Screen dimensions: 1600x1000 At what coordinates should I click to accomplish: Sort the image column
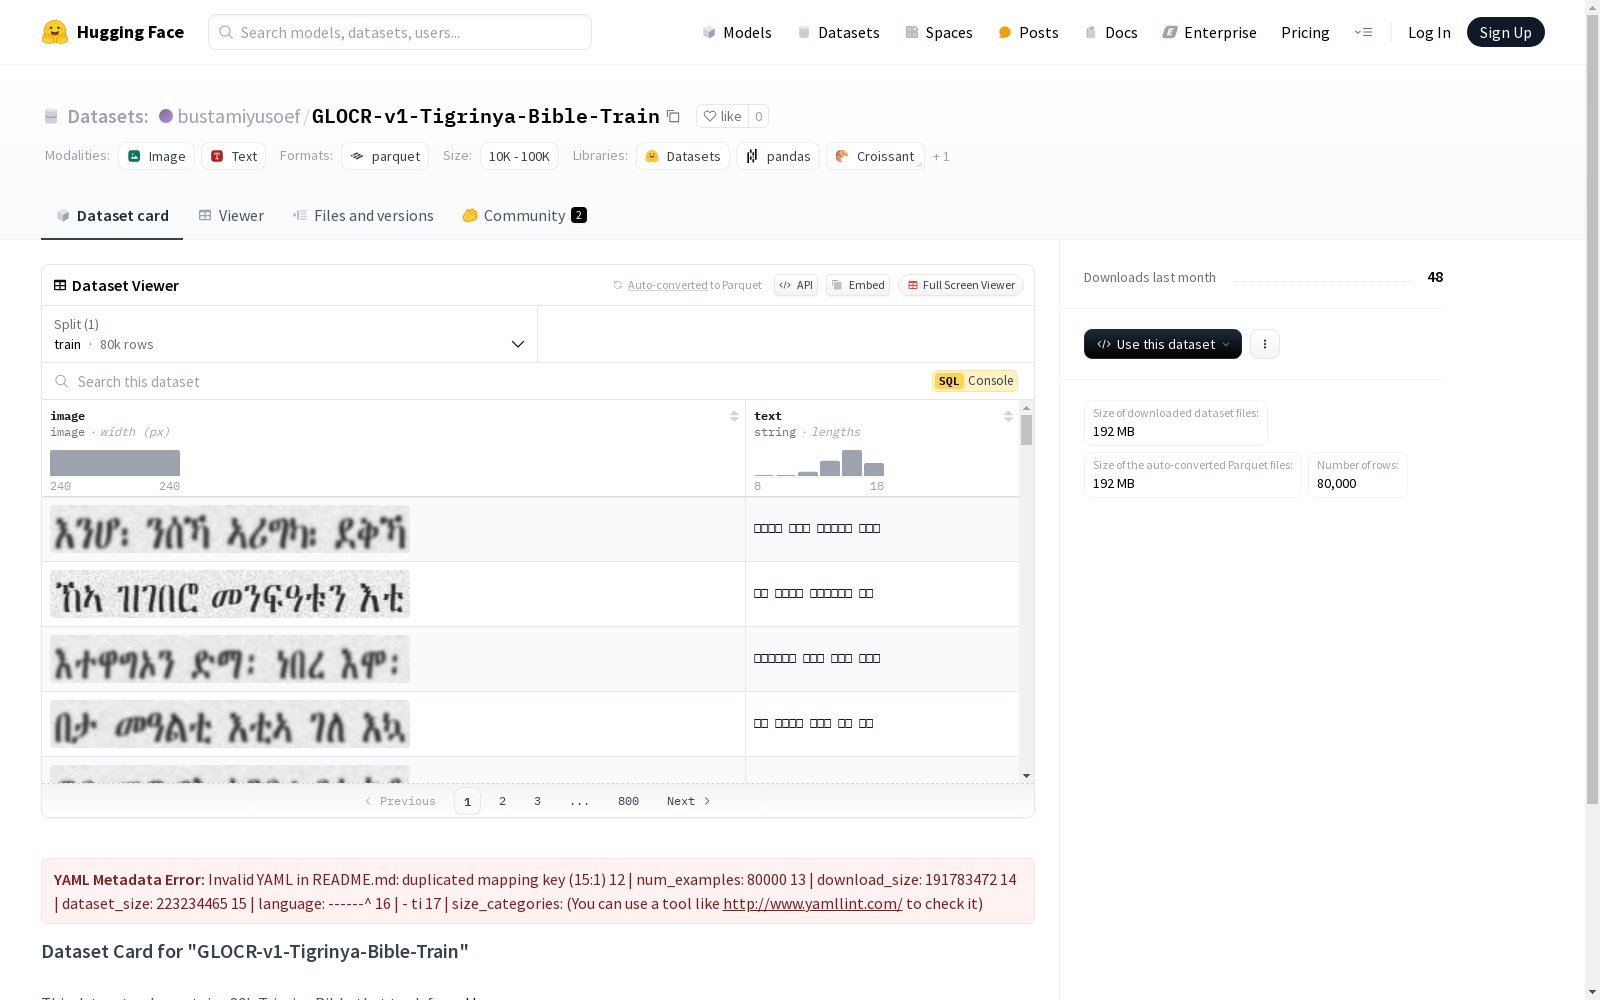pyautogui.click(x=734, y=416)
